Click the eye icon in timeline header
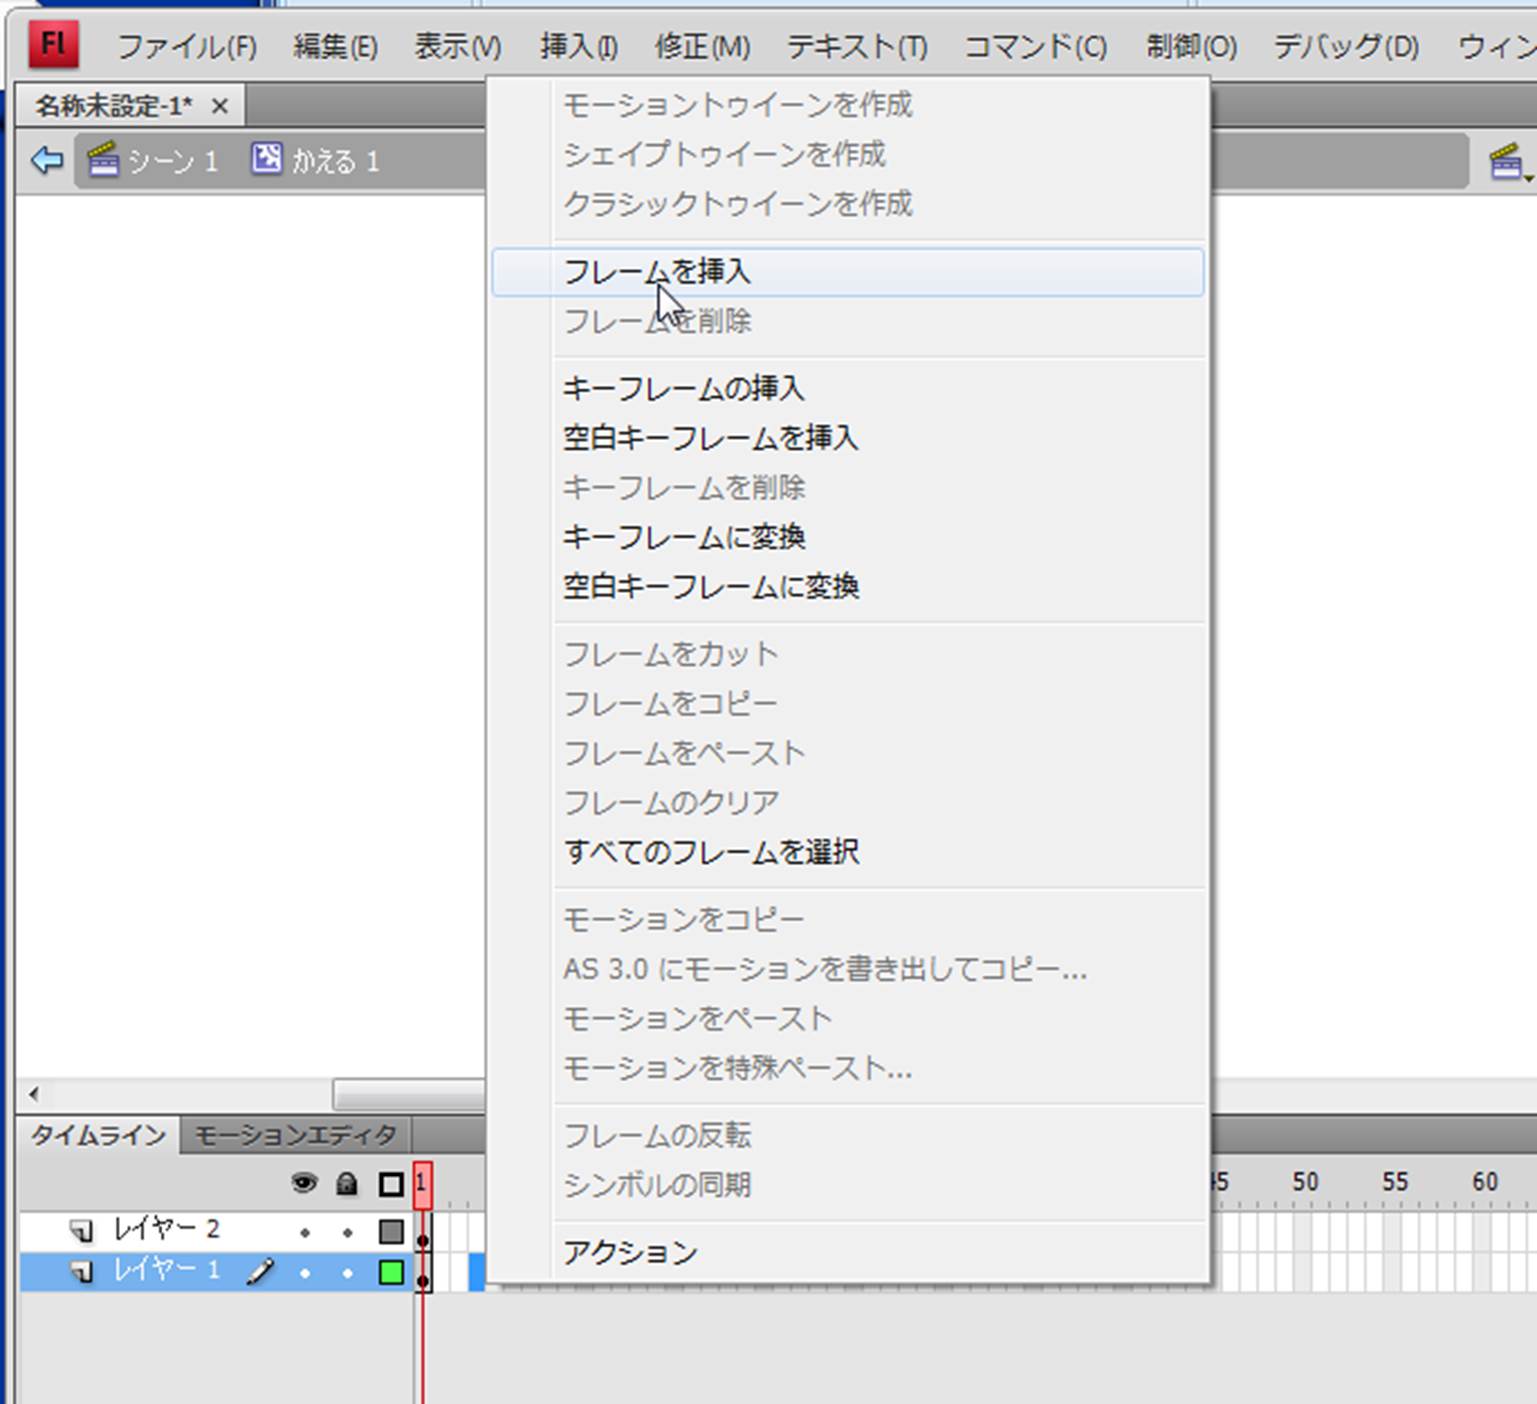 coord(304,1185)
